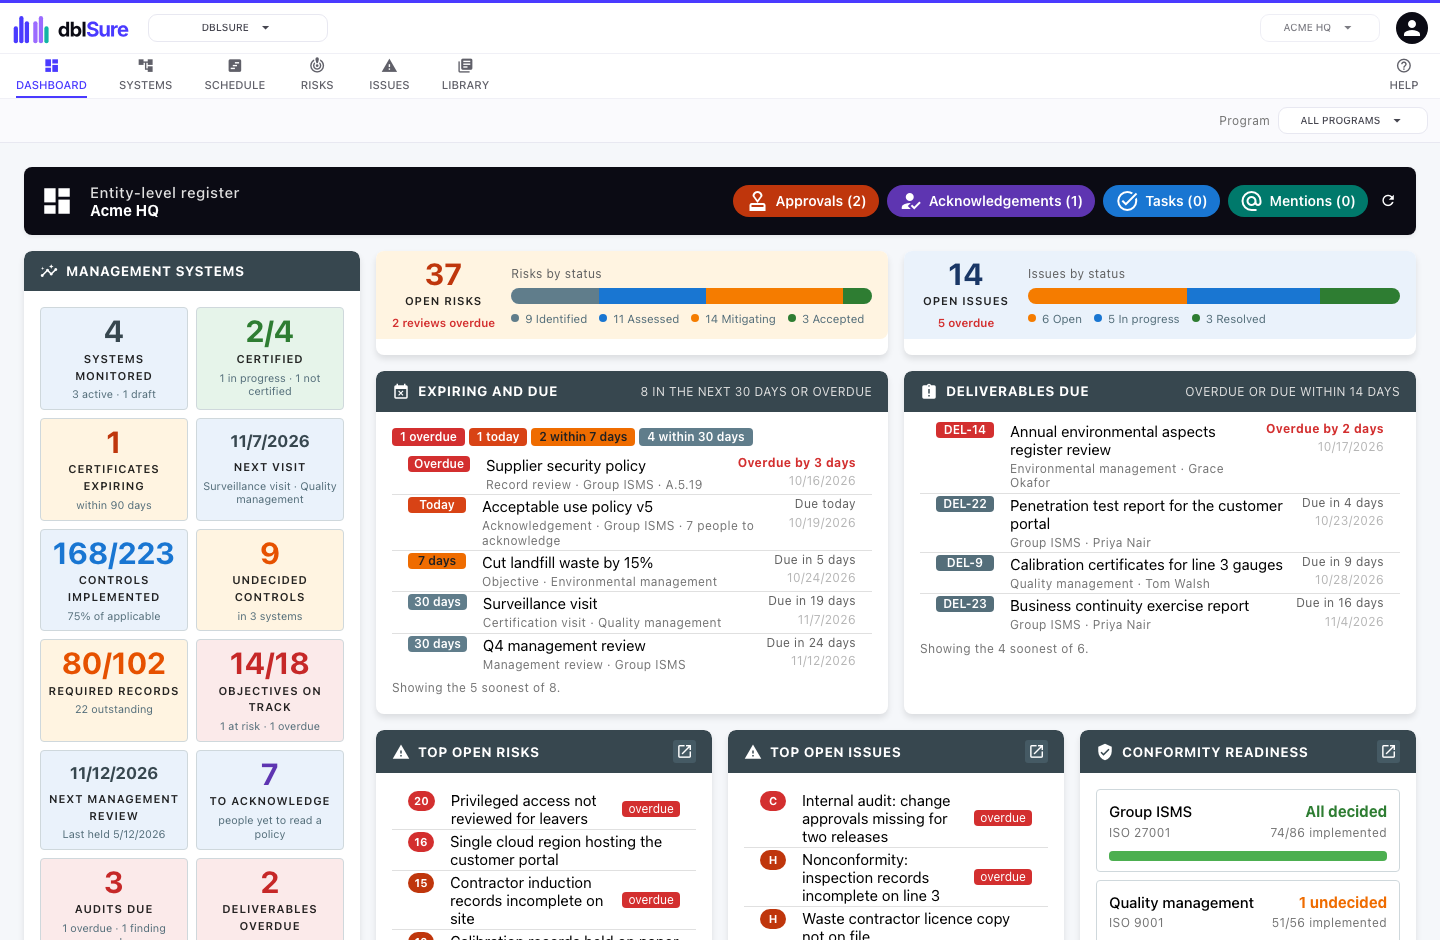Open the Tasks (0) button

click(1161, 201)
